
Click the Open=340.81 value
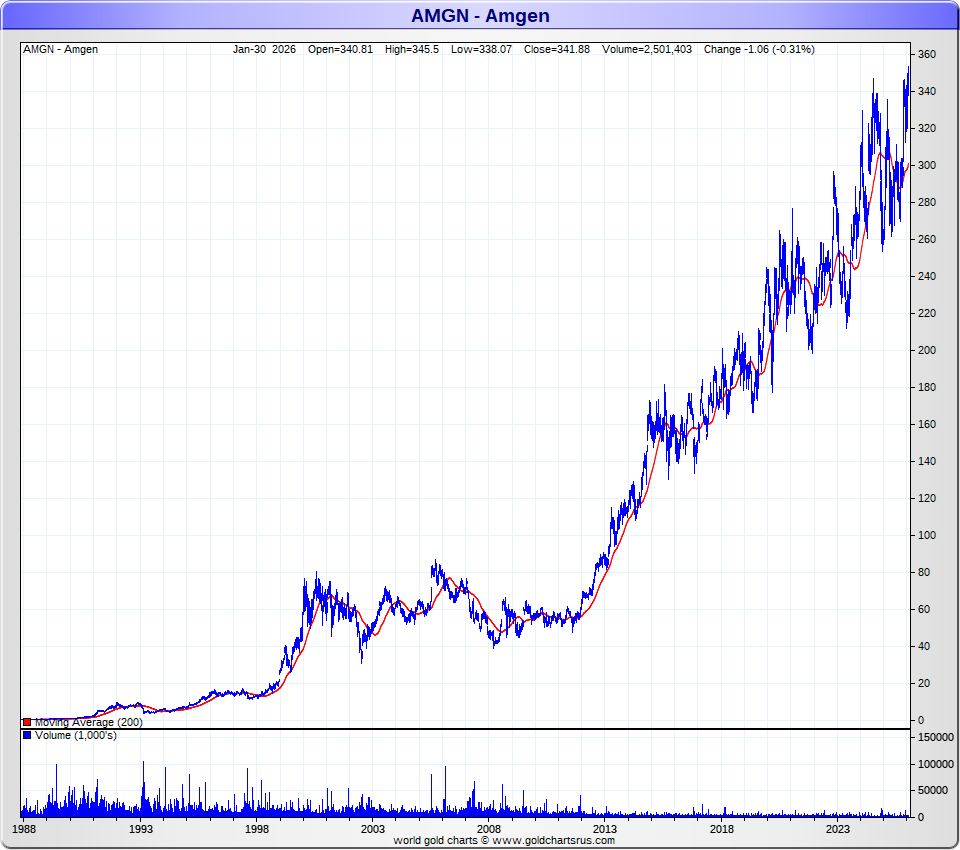(x=340, y=49)
